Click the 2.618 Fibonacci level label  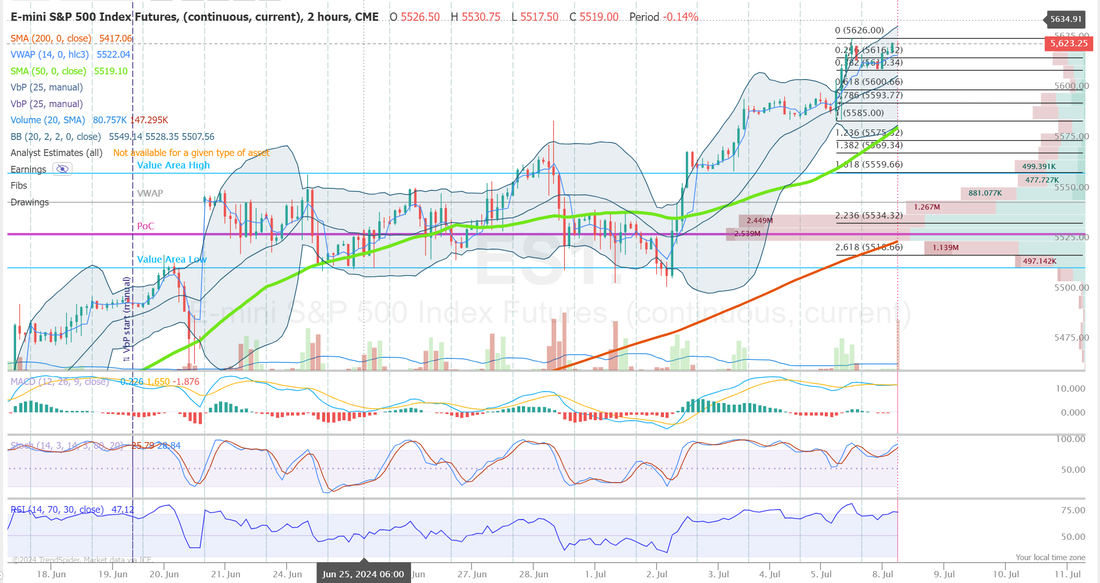coord(868,247)
